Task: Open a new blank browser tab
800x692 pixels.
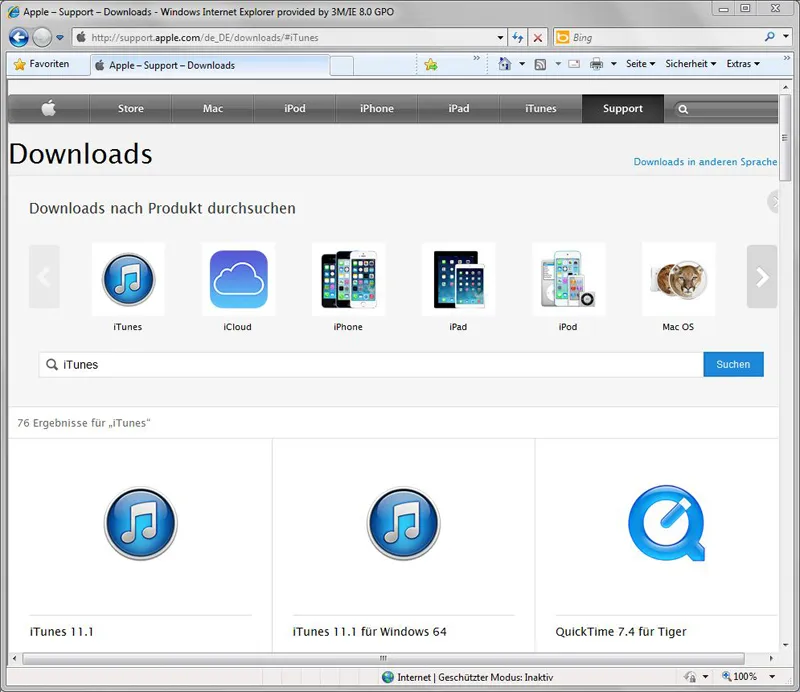Action: (342, 66)
